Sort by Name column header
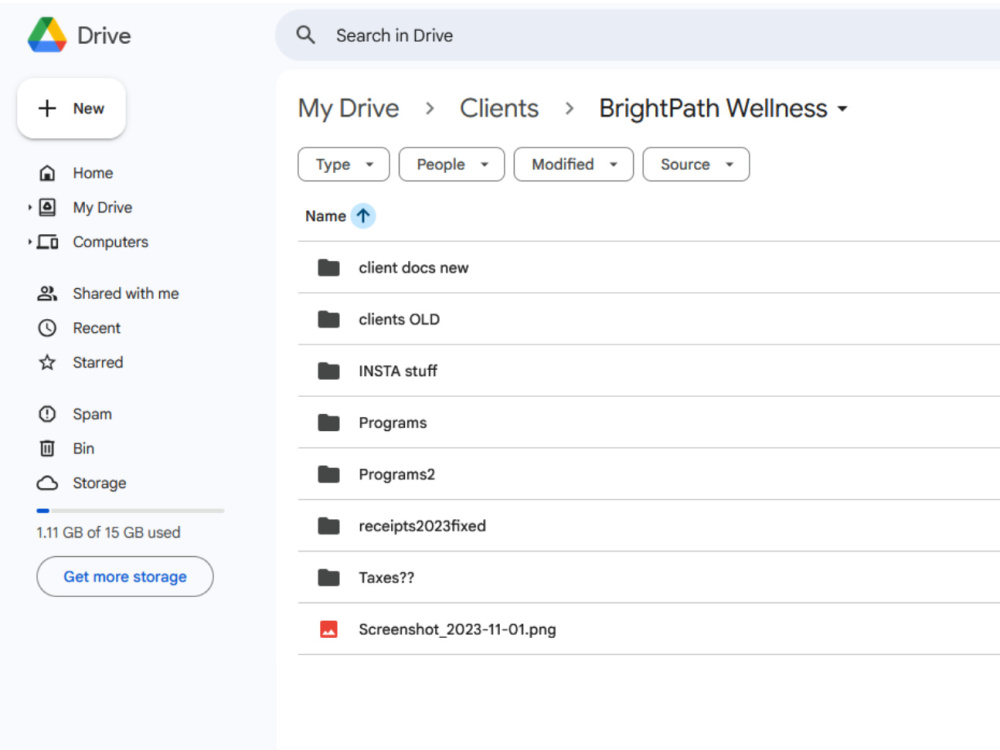 coord(325,216)
